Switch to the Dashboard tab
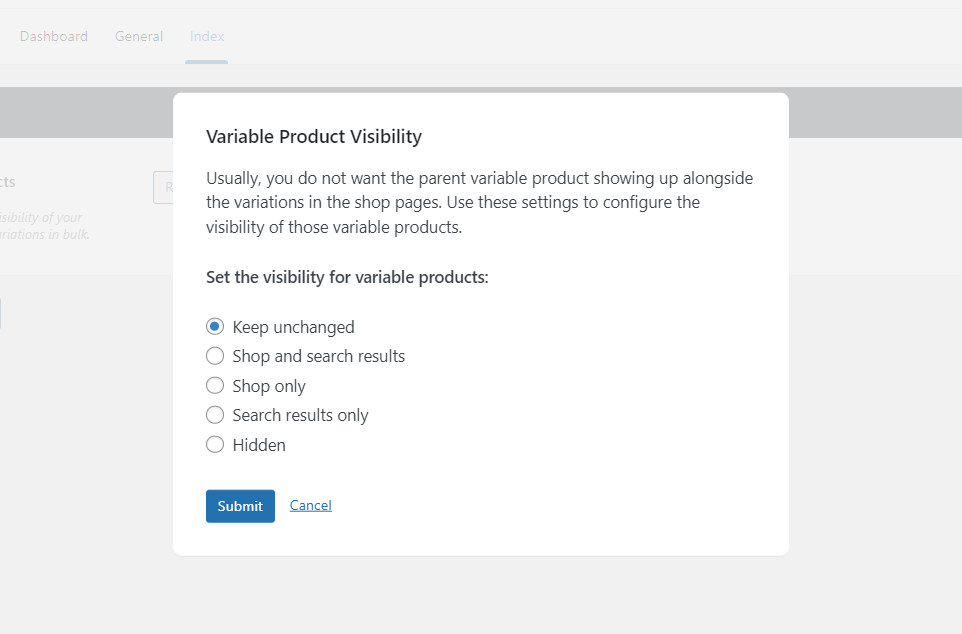The height and width of the screenshot is (634, 962). click(54, 36)
